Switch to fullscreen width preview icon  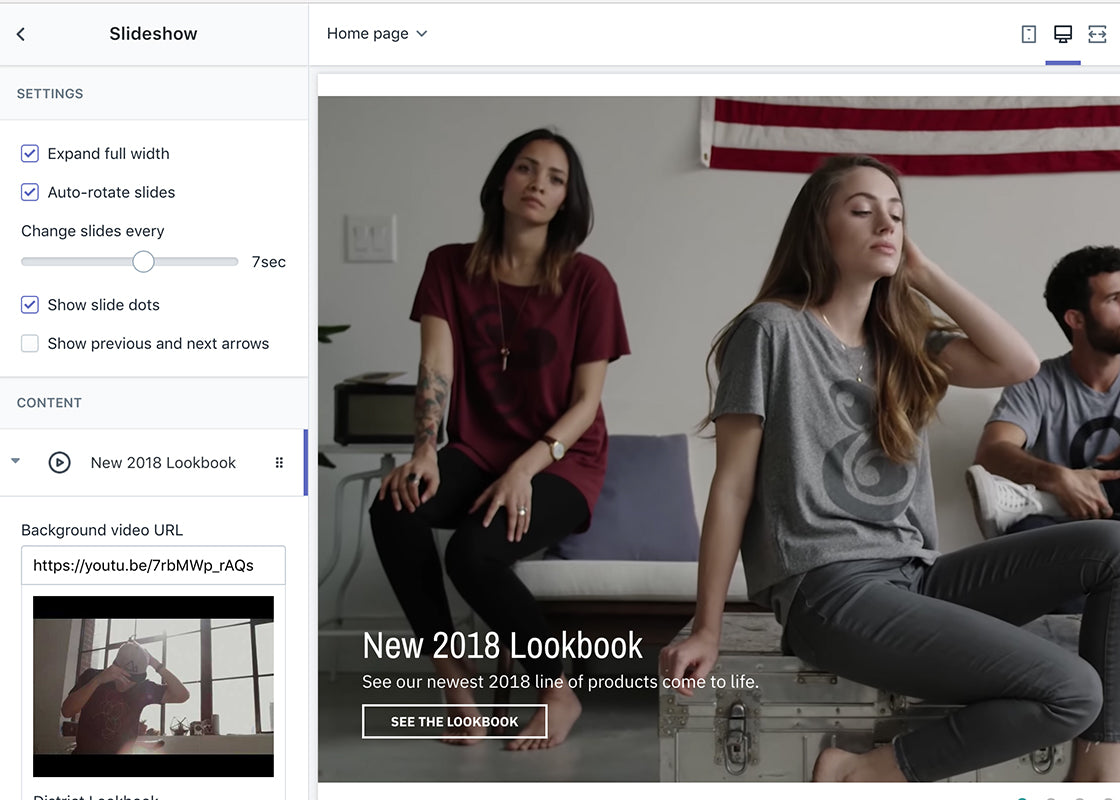tap(1097, 34)
